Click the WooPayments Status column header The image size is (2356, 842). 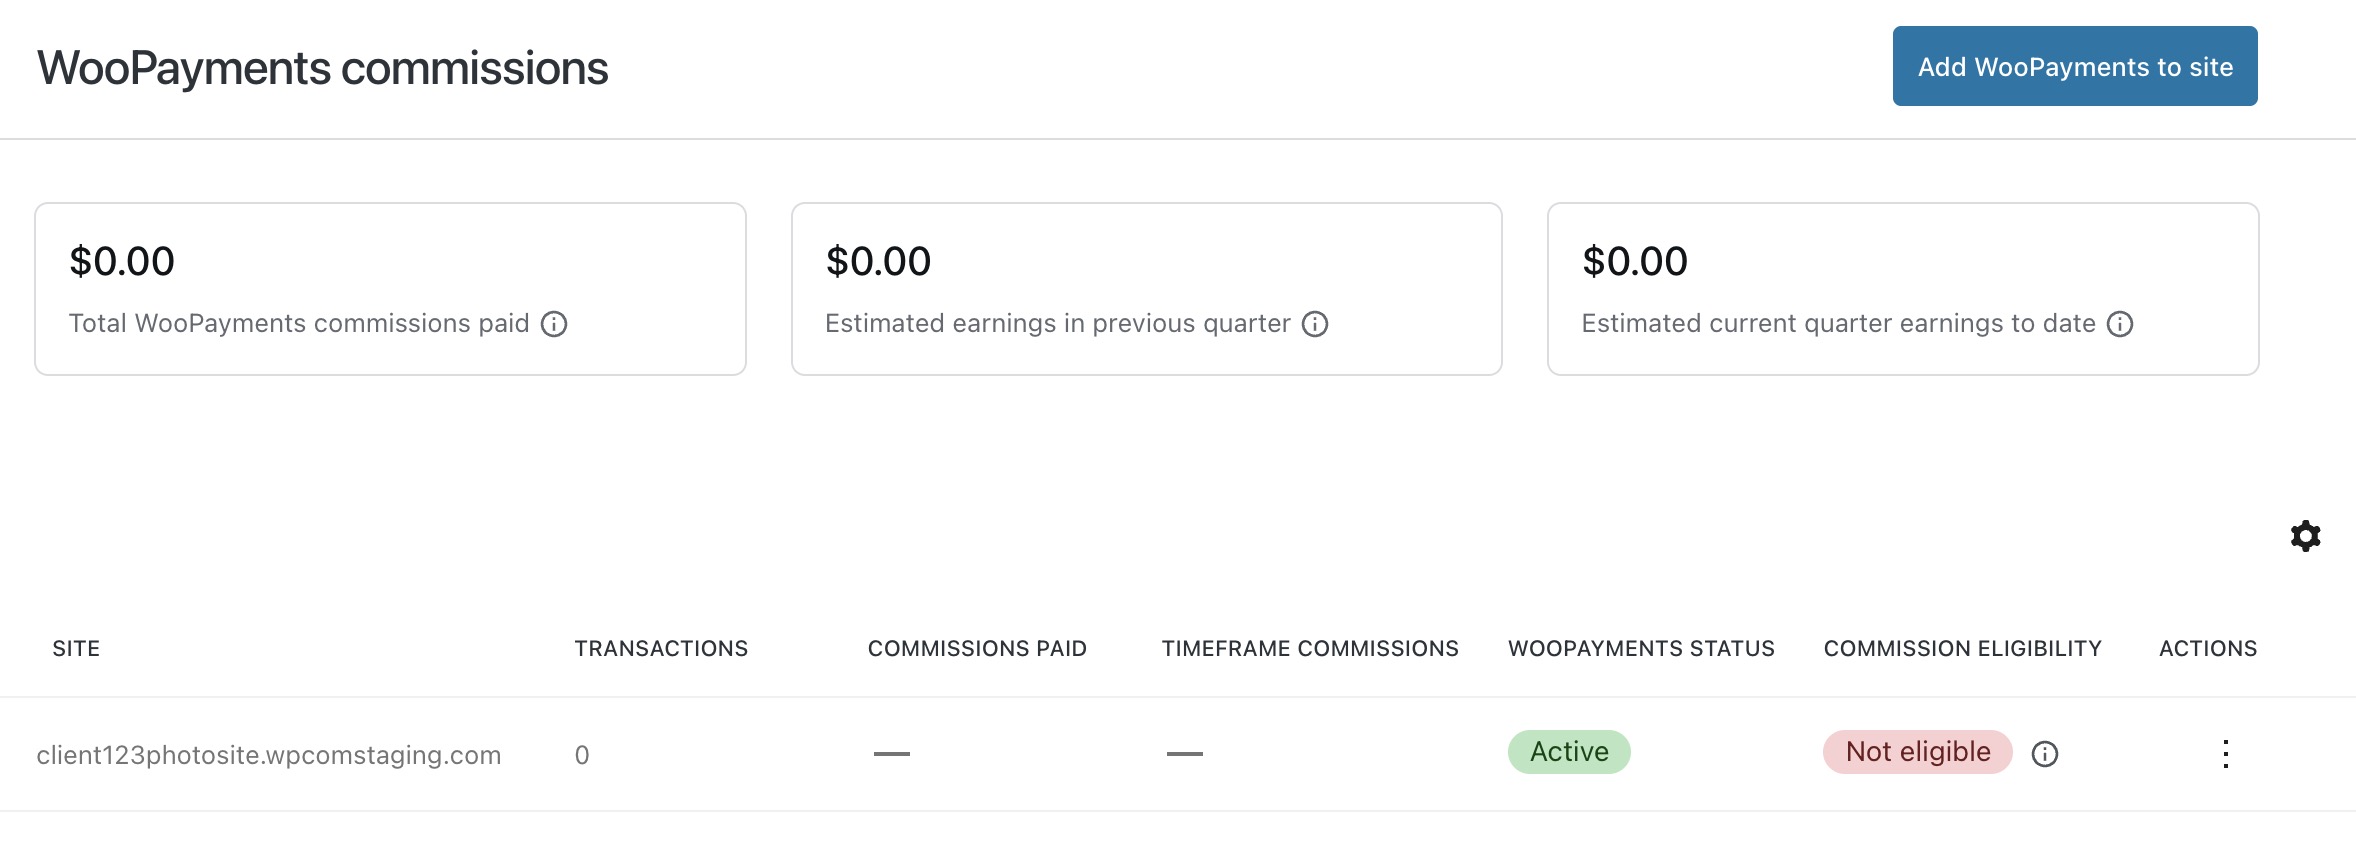pos(1641,649)
